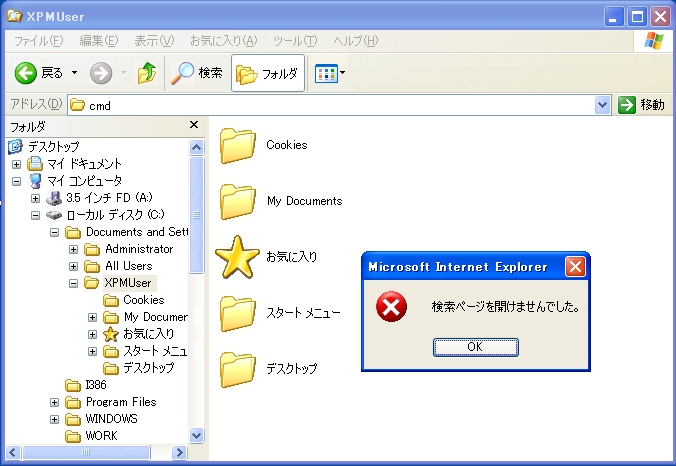Collapse マイ コンピュータ tree node
The height and width of the screenshot is (466, 676).
[16, 181]
